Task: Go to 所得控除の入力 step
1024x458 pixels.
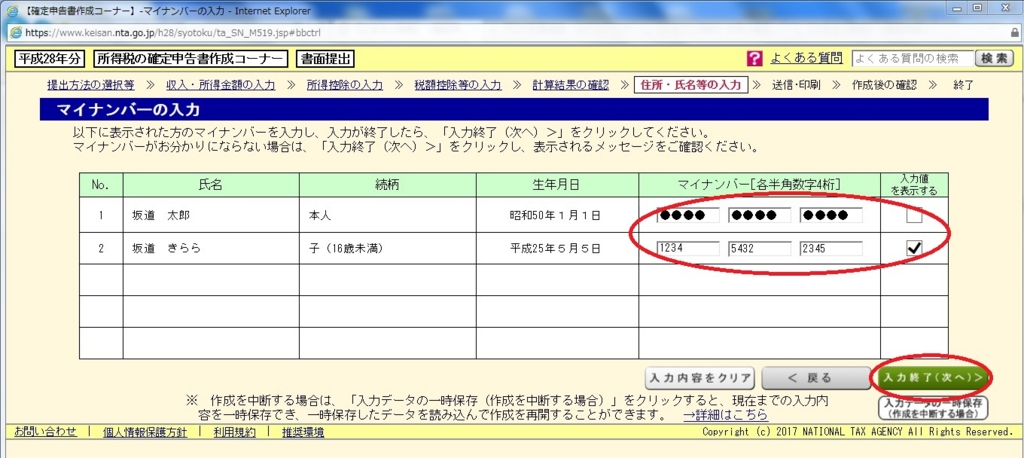Action: [345, 85]
